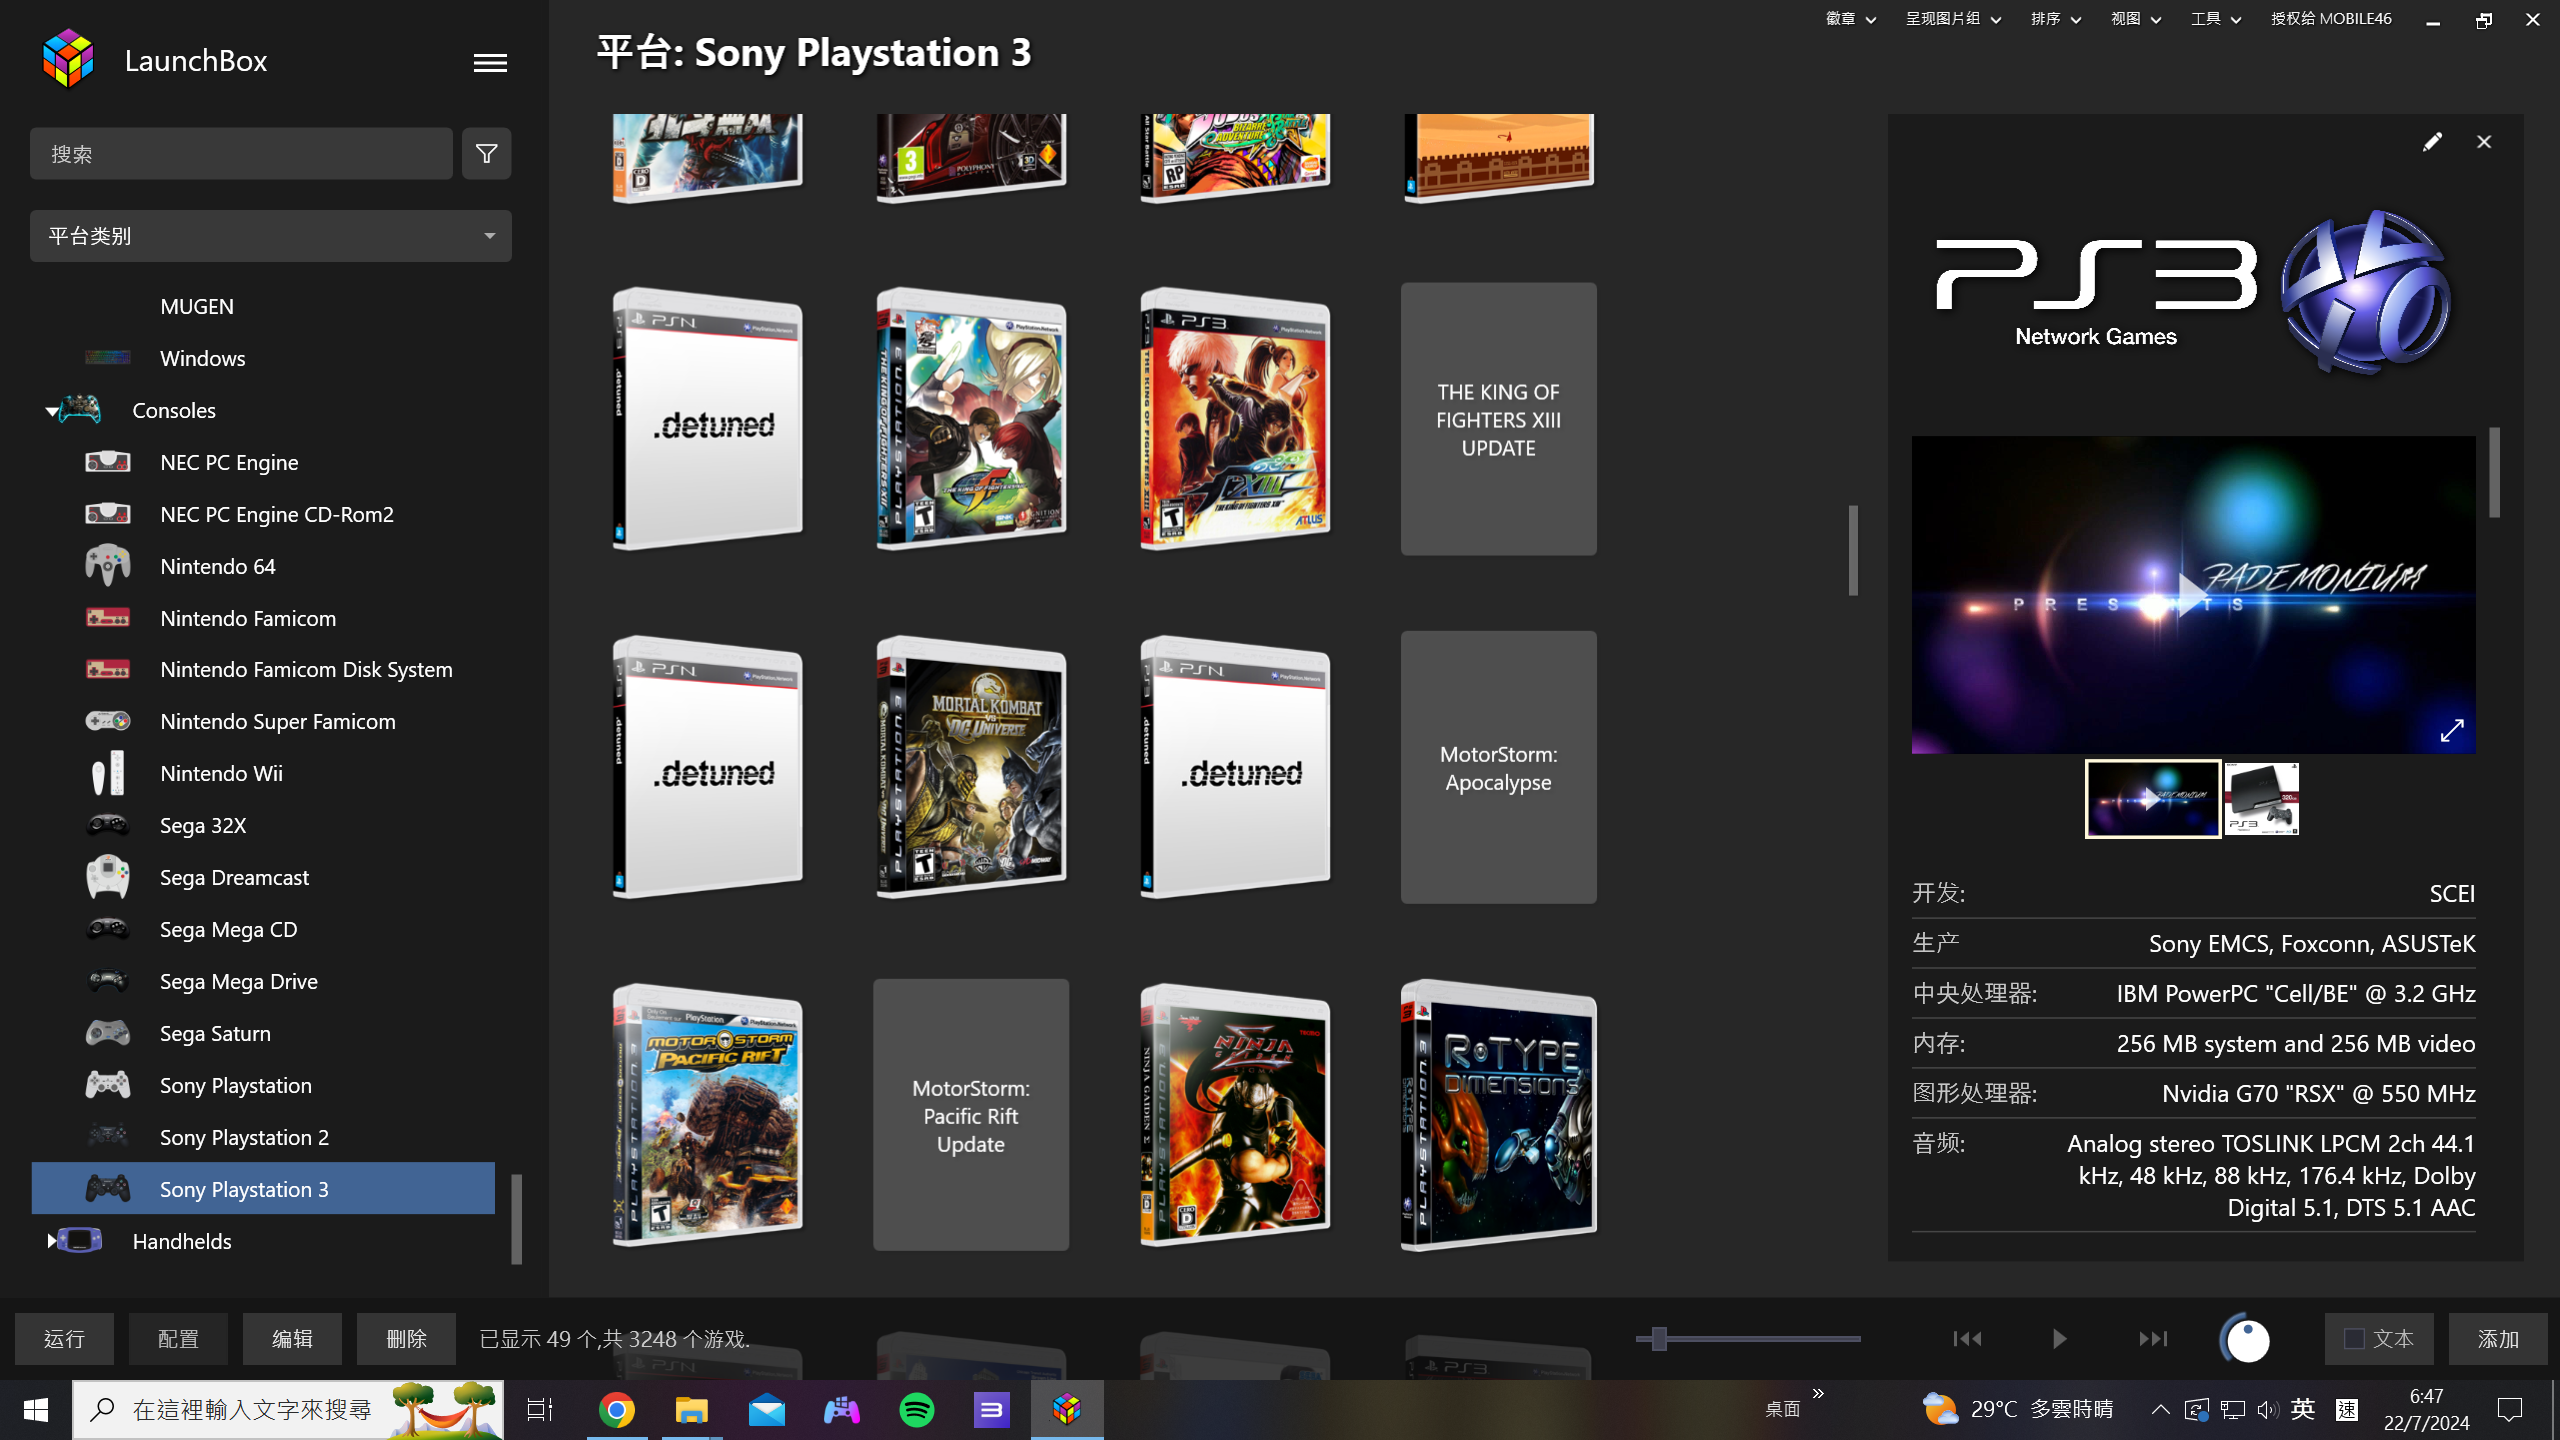
Task: Select Mortal Kombat vs DC Universe box
Action: click(970, 767)
